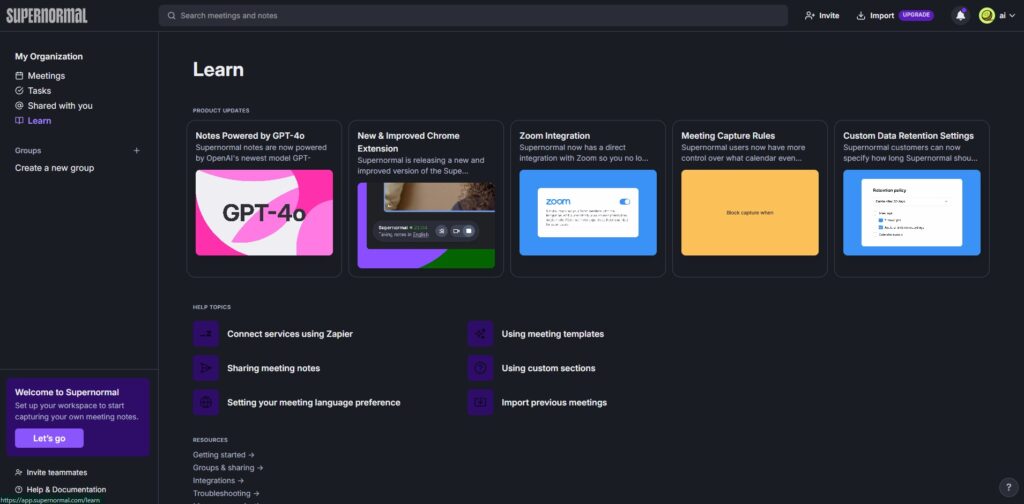Screen dimensions: 1024x504
Task: Click Create a new group
Action: coord(54,168)
